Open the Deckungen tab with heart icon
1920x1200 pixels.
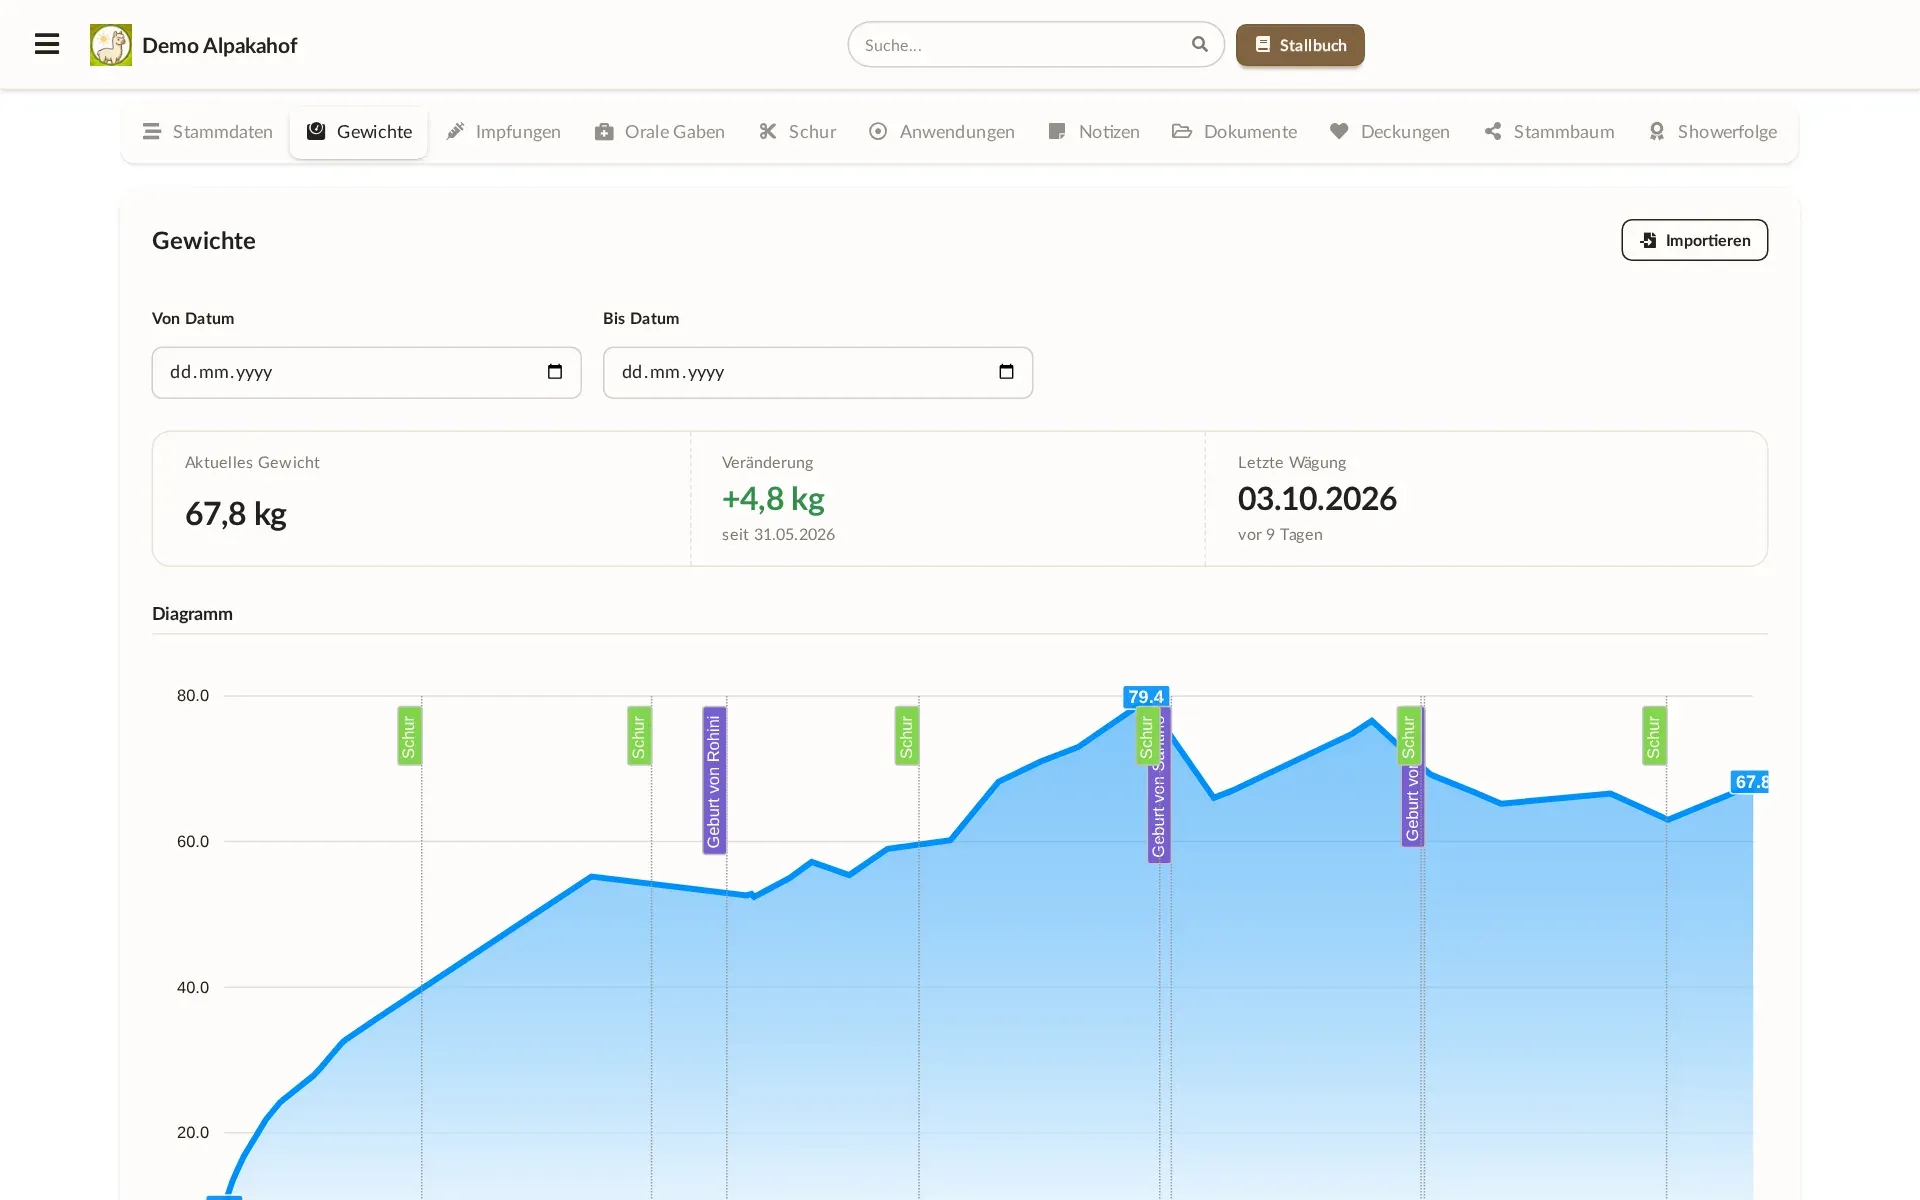point(1390,132)
